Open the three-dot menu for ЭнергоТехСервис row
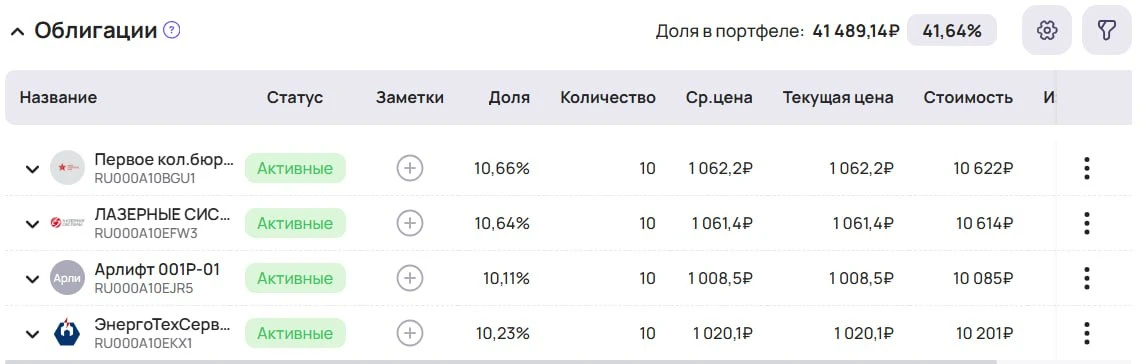Image resolution: width=1141 pixels, height=364 pixels. pos(1086,333)
